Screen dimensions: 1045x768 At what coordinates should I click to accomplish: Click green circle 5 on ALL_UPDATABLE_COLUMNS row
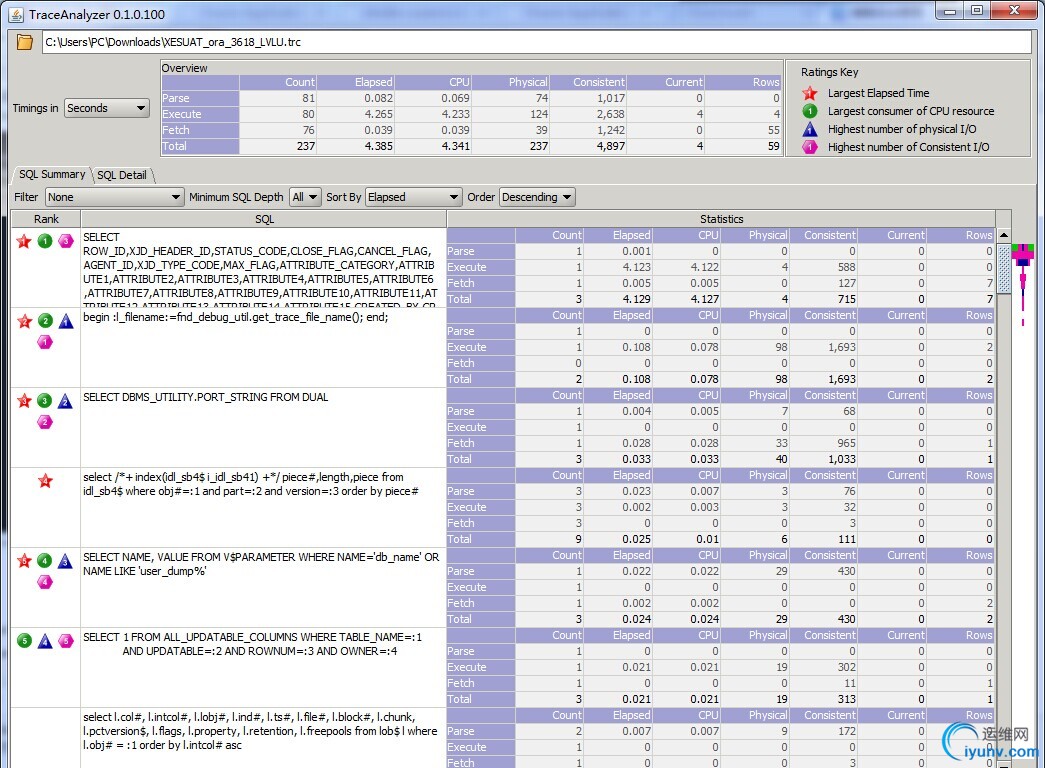[24, 641]
